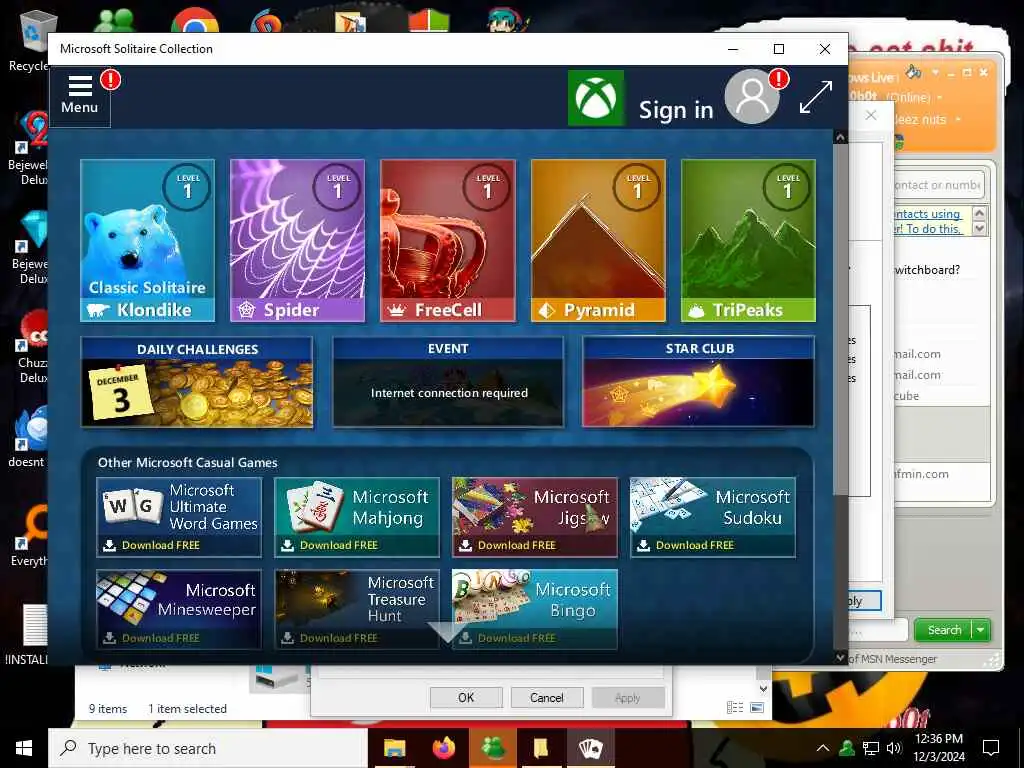This screenshot has width=1024, height=768.
Task: Toggle fullscreen with the diagonal arrows icon
Action: pos(816,97)
